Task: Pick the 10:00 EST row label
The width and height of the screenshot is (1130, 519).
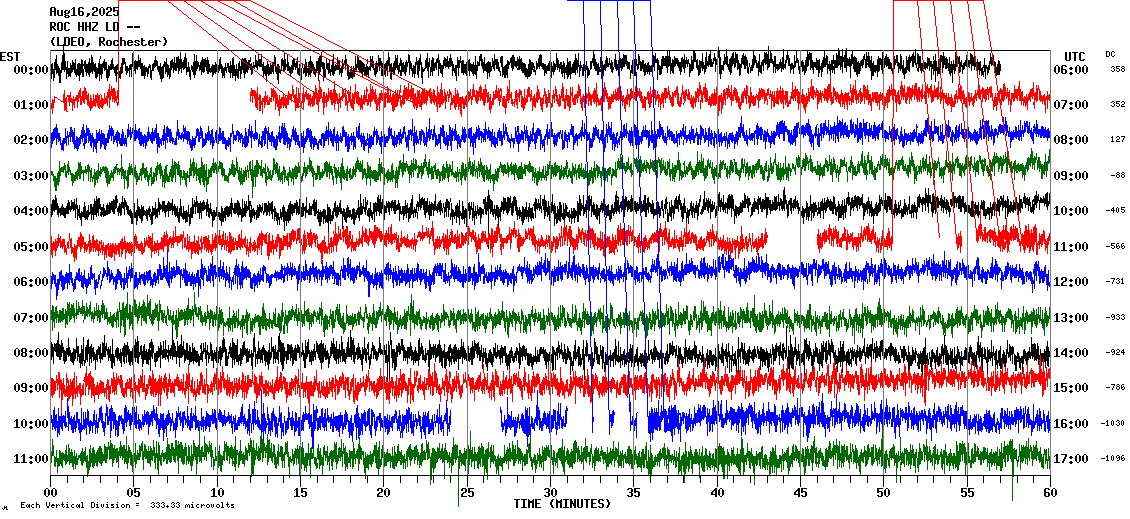Action: pos(31,424)
